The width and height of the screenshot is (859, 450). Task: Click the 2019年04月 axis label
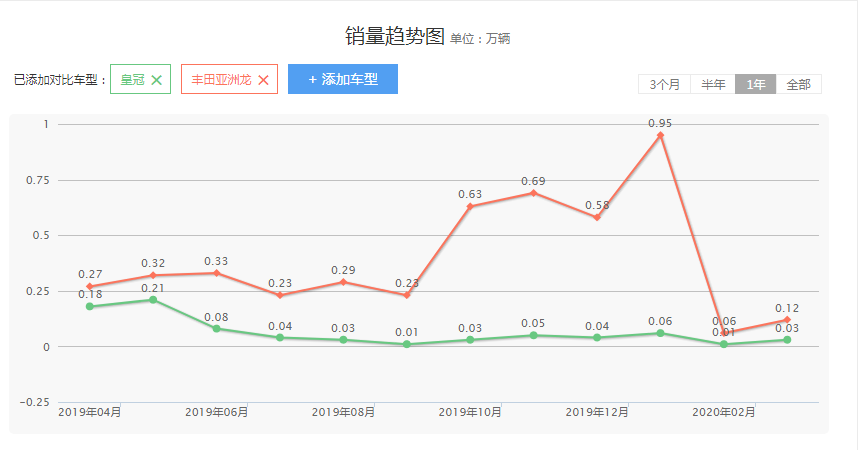tap(90, 412)
